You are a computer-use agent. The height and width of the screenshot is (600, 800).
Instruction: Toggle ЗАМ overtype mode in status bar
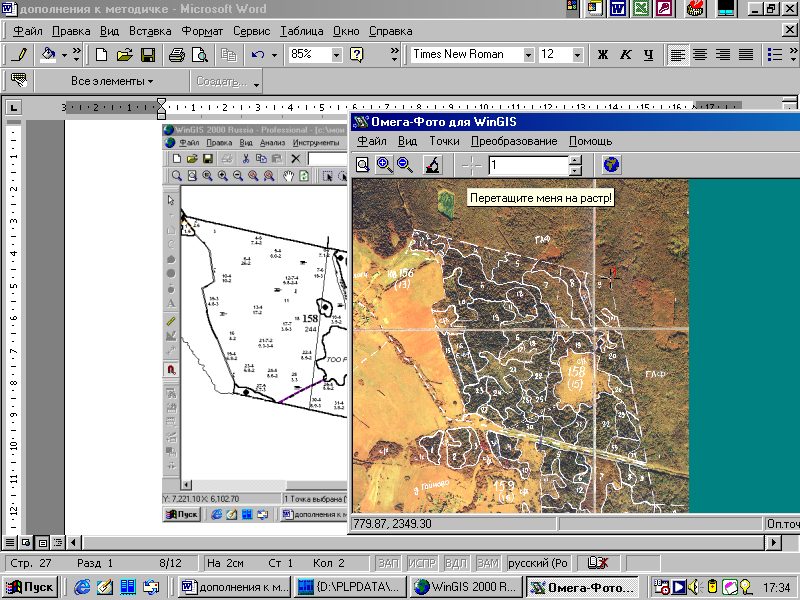click(x=488, y=563)
